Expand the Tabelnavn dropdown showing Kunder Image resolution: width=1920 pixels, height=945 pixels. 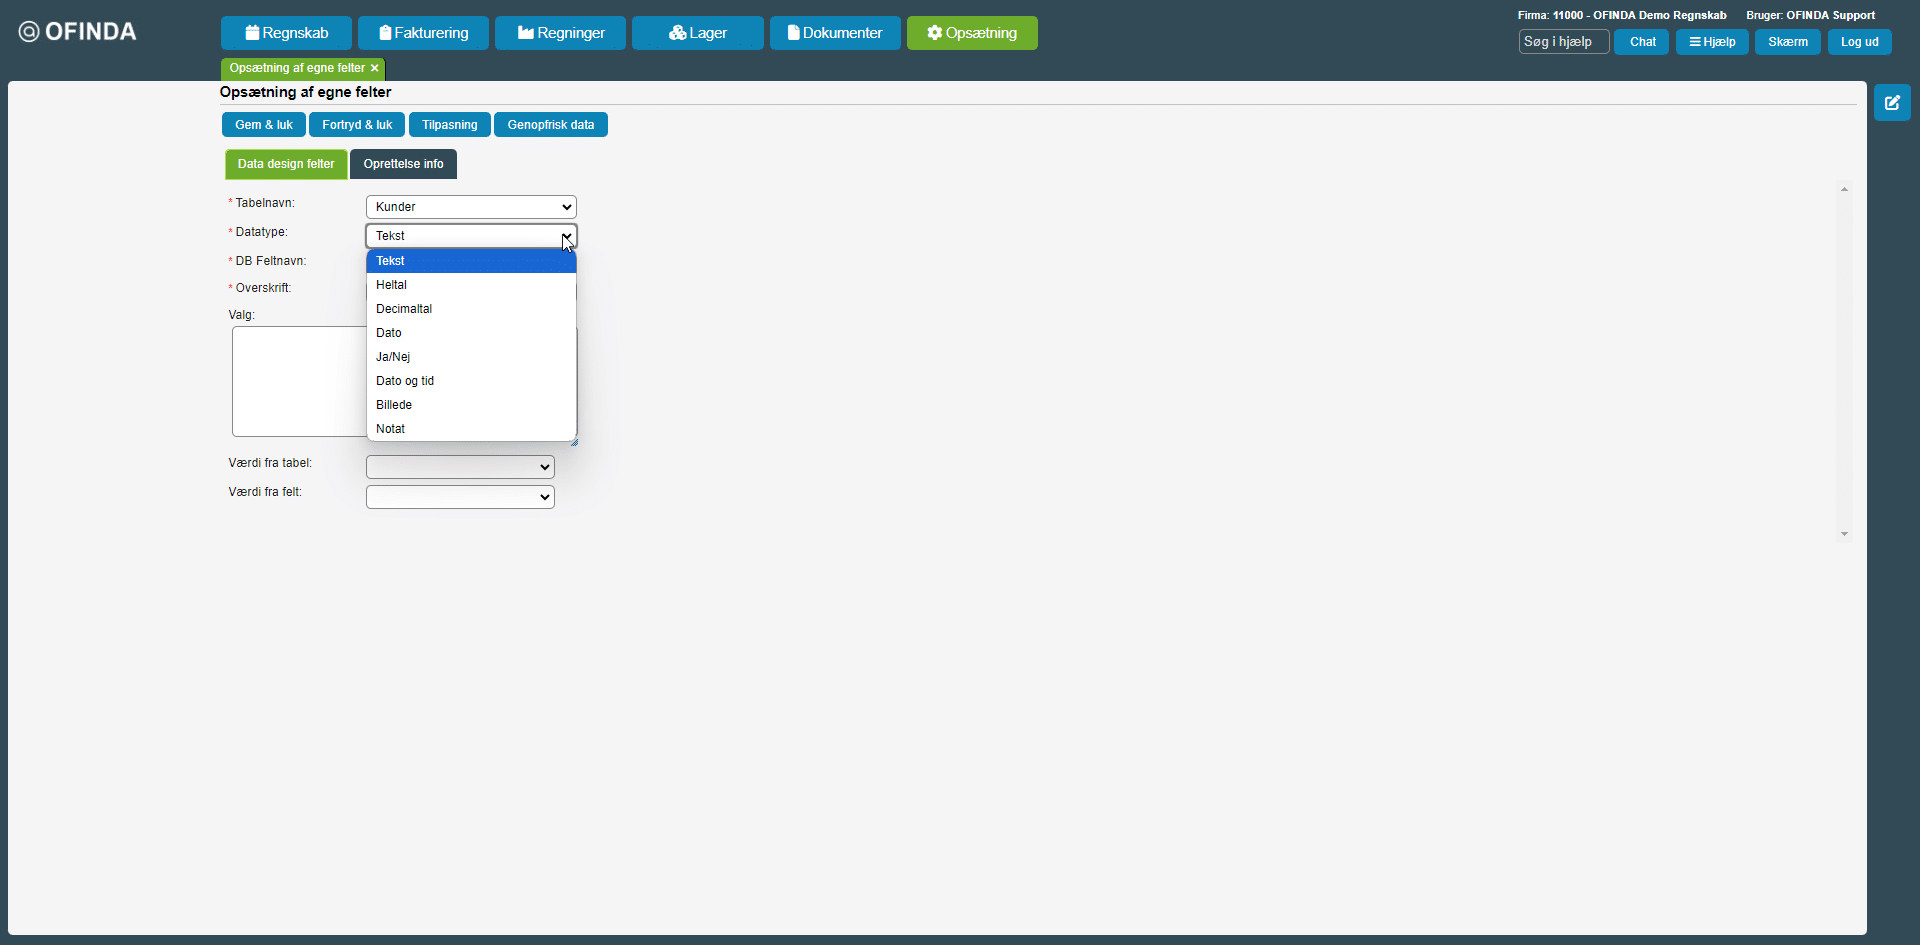pos(471,207)
